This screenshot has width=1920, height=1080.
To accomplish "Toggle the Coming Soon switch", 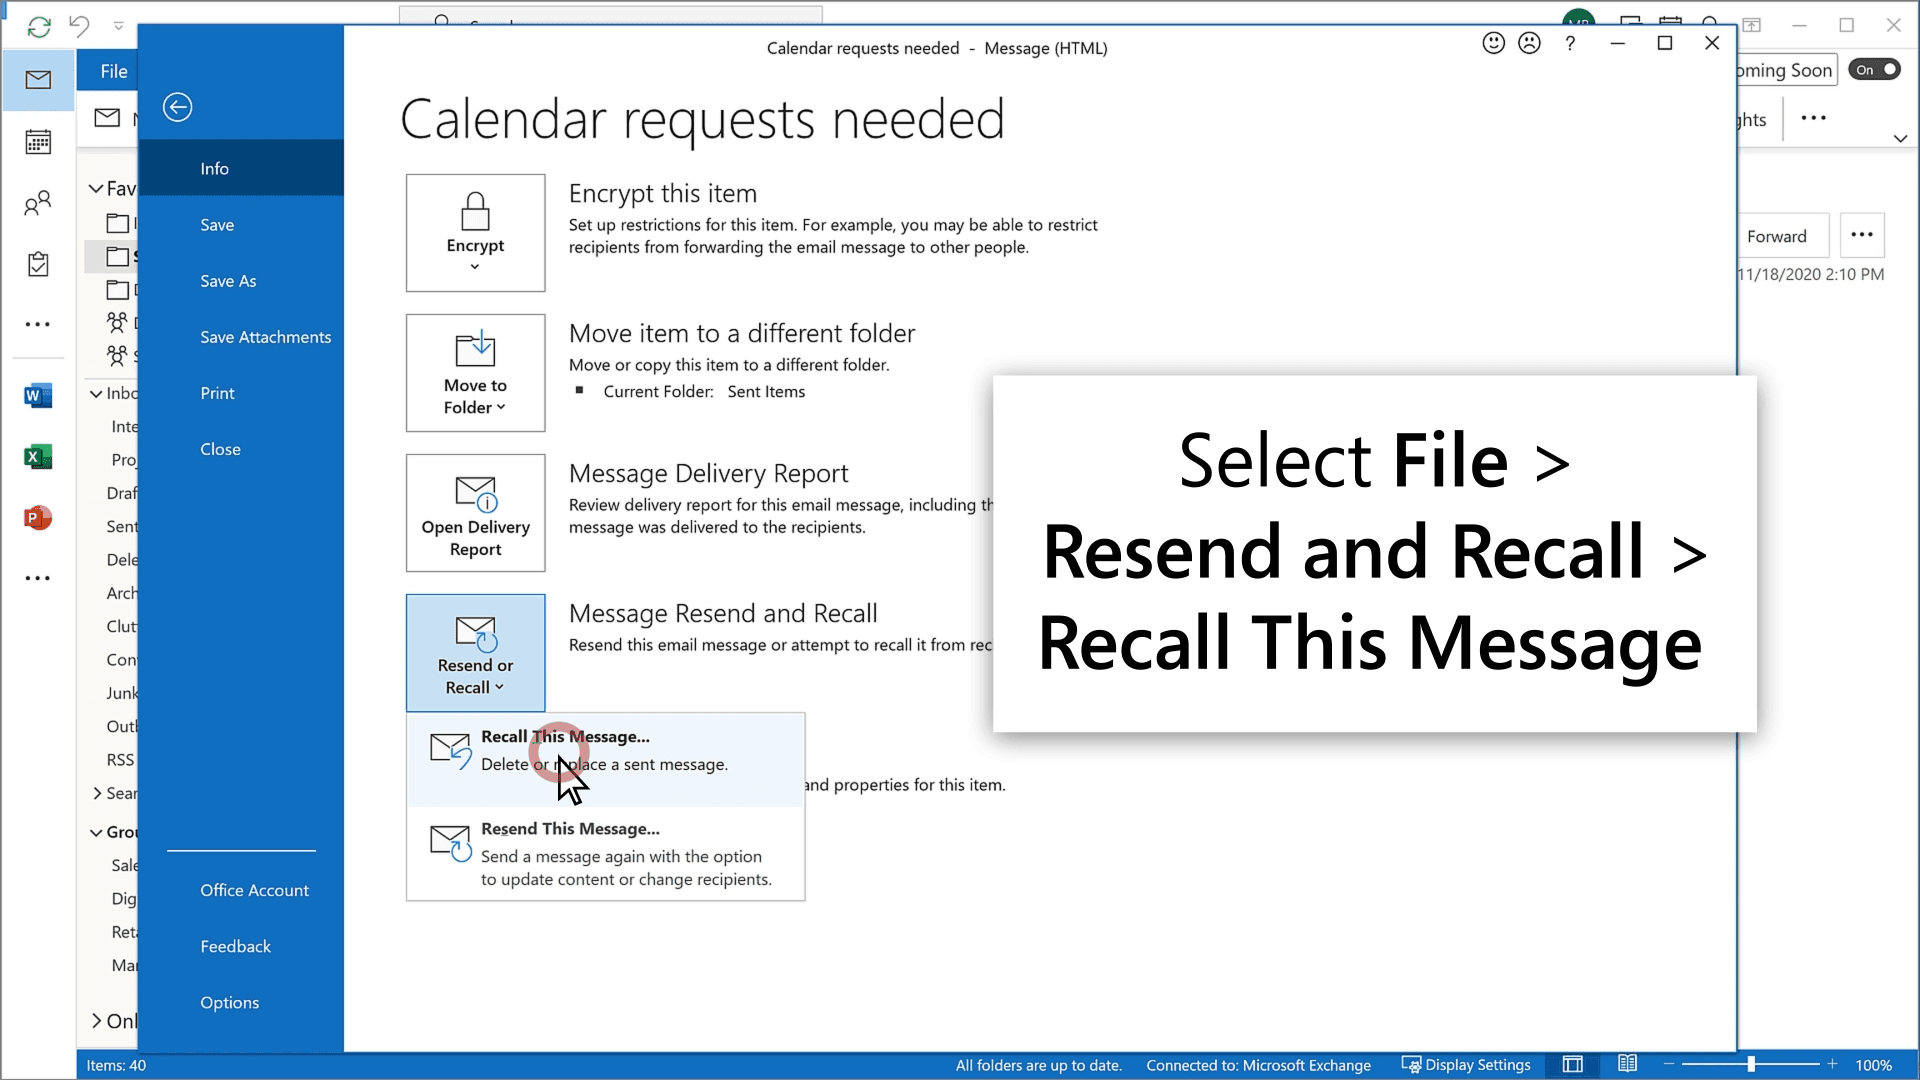I will [1874, 70].
